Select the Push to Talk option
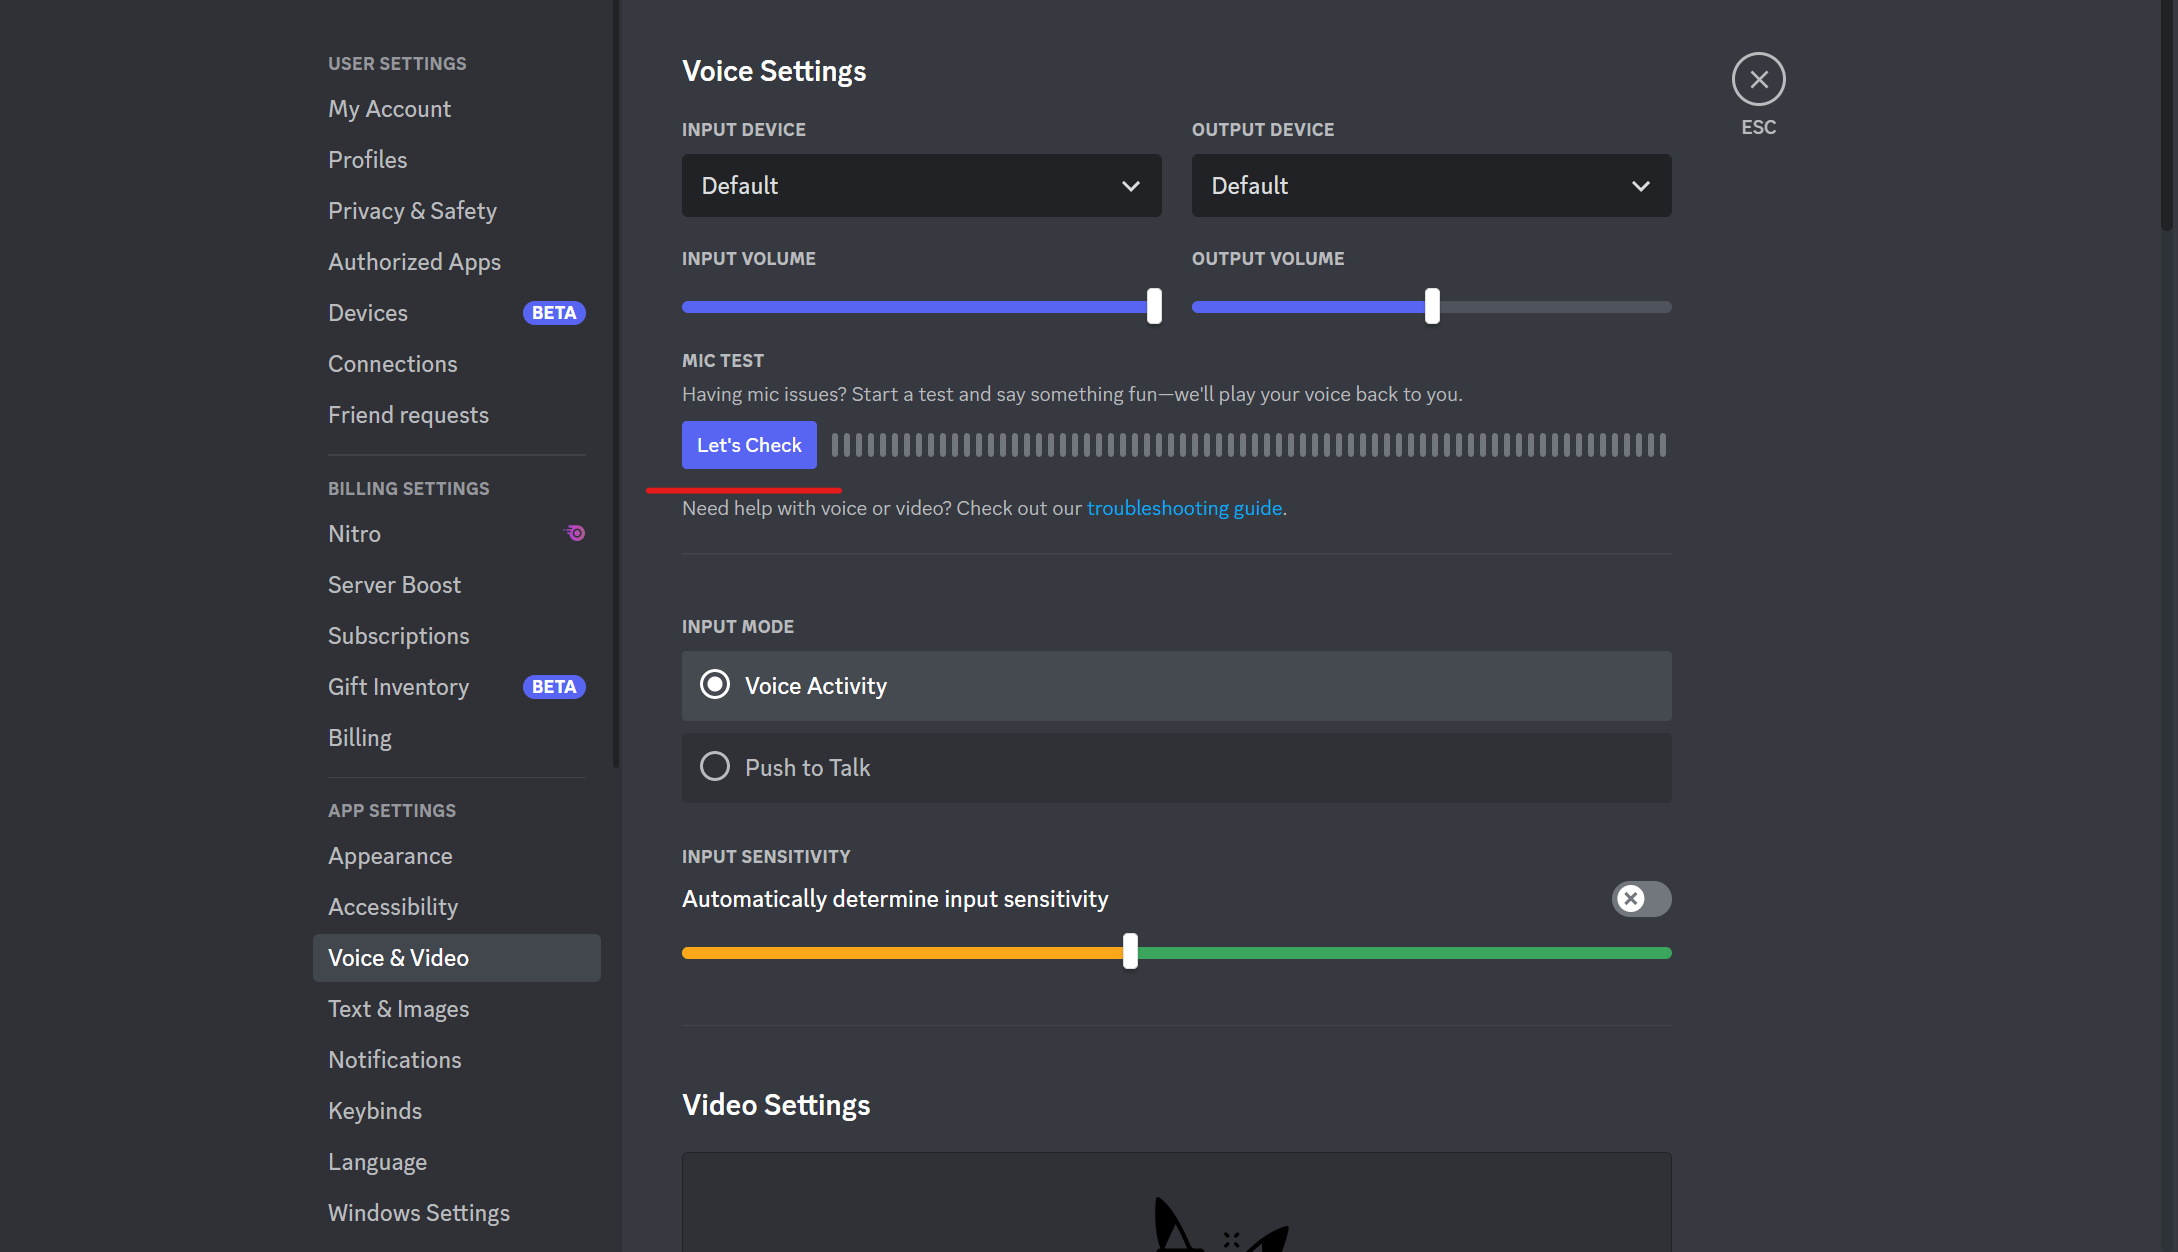Viewport: 2178px width, 1252px height. [715, 767]
